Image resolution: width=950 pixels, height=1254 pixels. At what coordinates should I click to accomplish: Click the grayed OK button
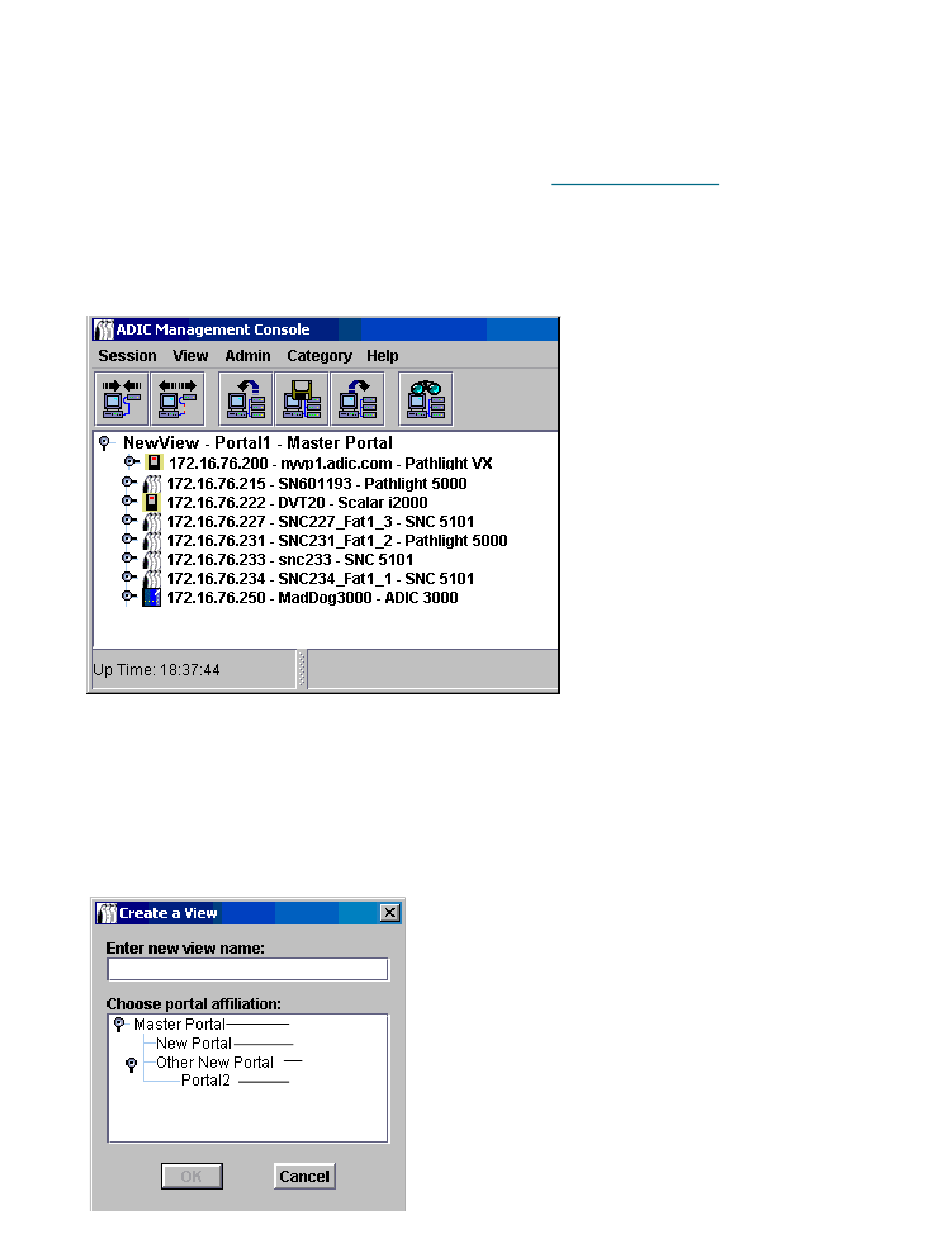(x=192, y=1176)
